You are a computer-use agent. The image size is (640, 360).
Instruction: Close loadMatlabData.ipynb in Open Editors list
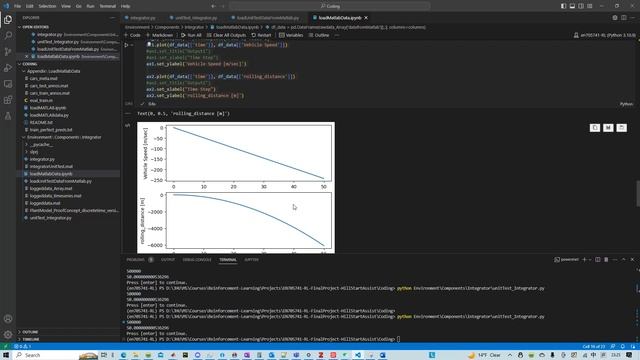[27, 56]
